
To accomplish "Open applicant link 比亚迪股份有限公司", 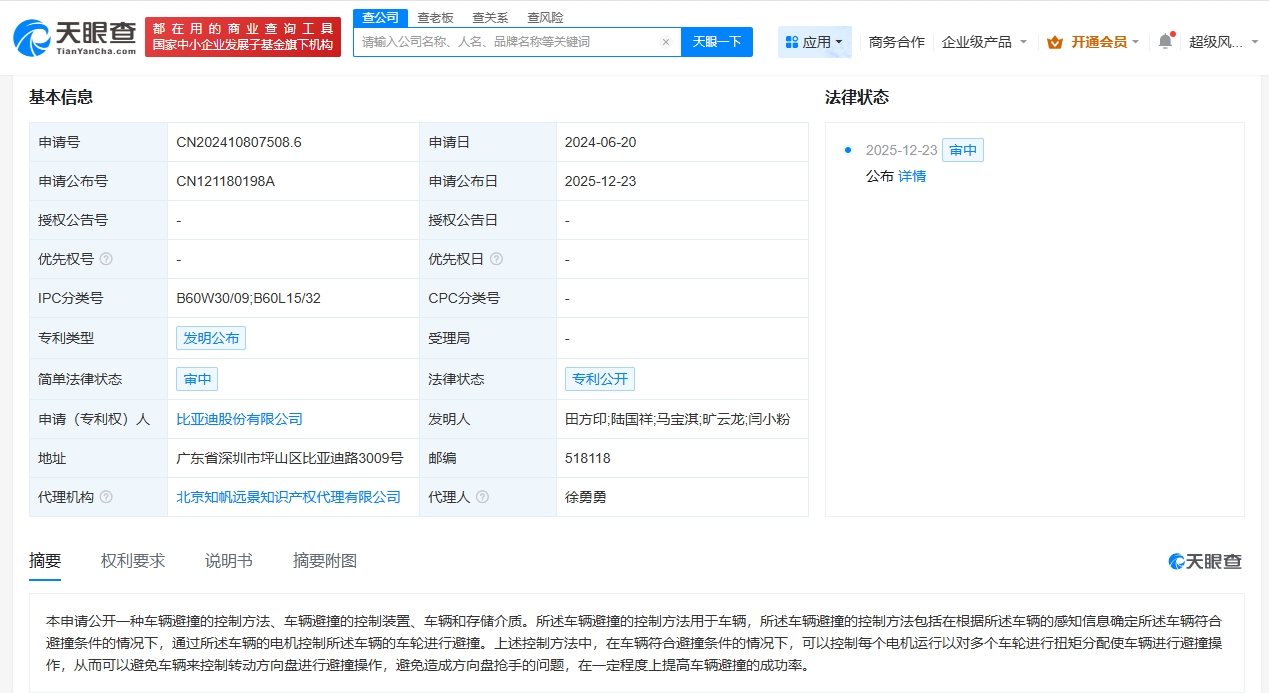I will [x=239, y=419].
